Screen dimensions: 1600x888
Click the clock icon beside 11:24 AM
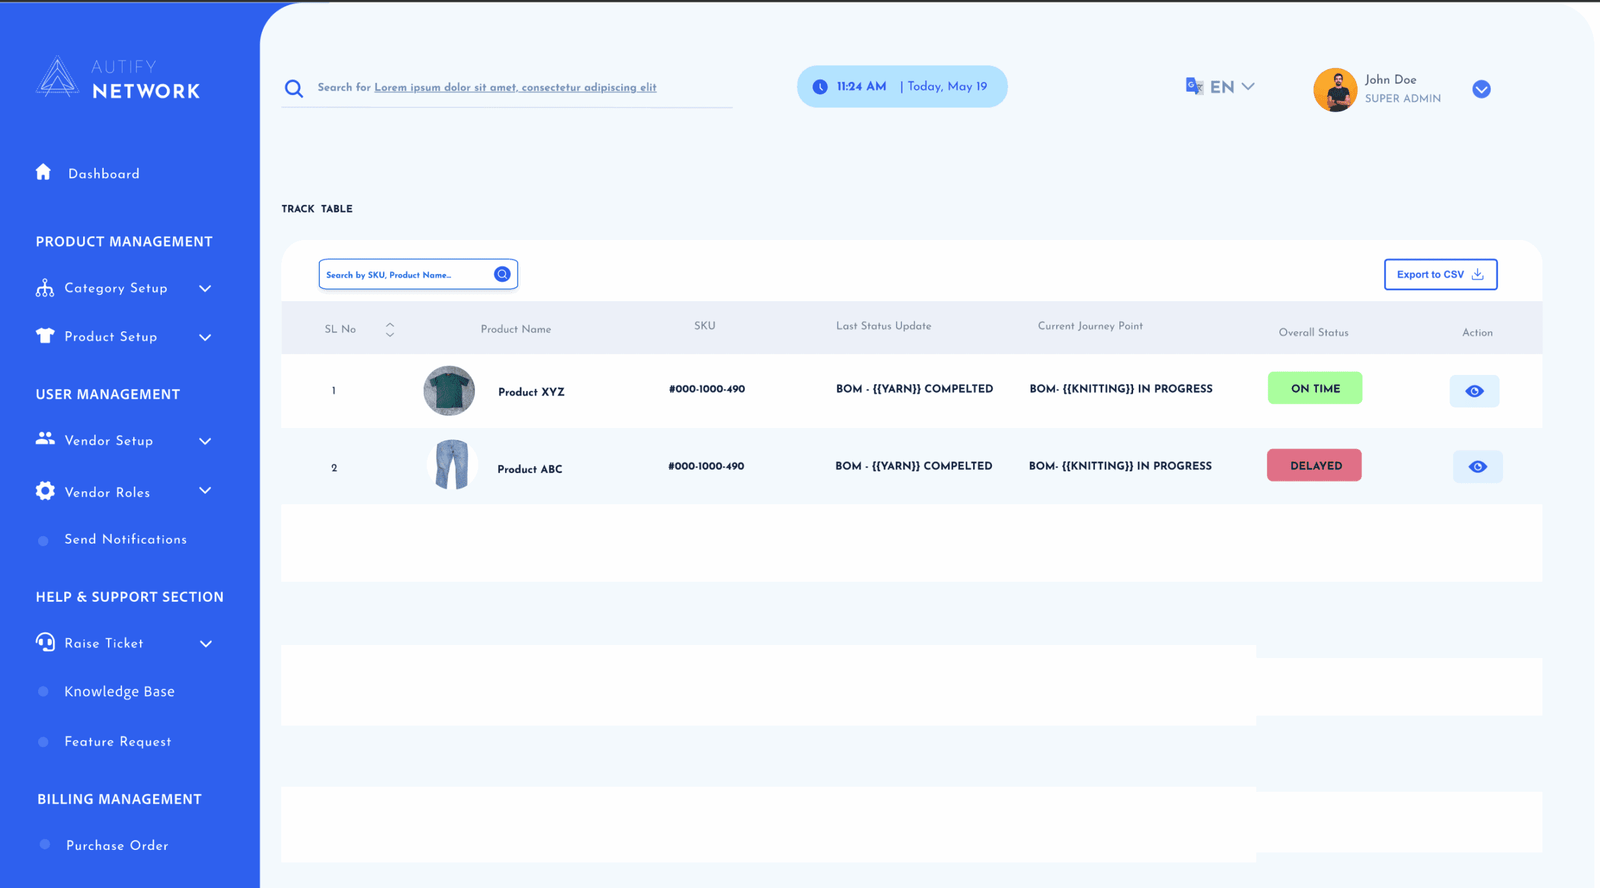[x=820, y=87]
